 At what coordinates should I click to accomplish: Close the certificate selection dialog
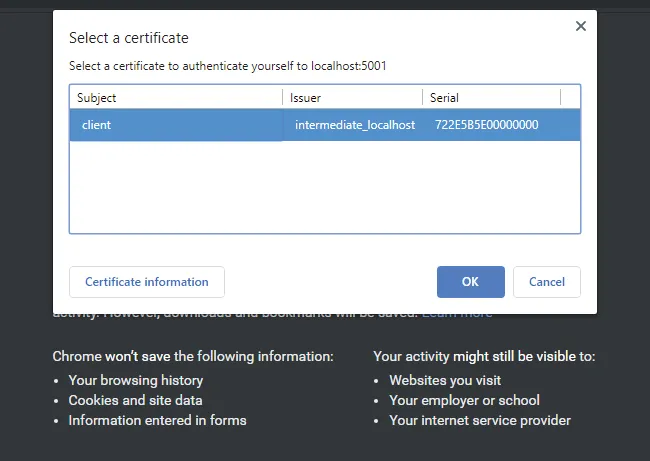point(580,27)
